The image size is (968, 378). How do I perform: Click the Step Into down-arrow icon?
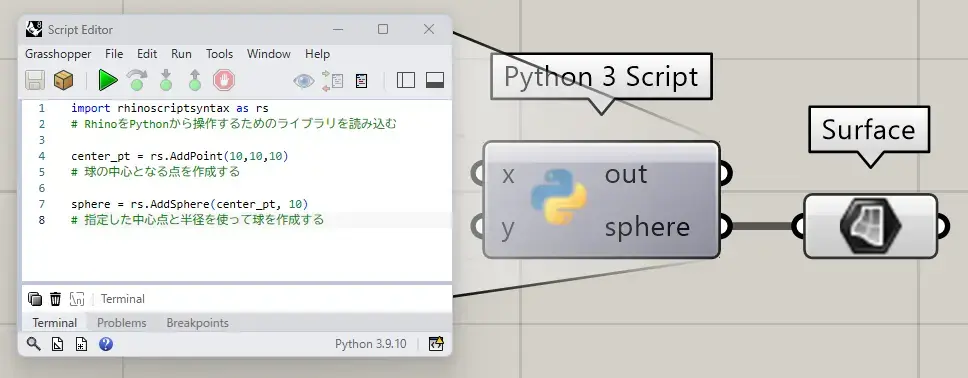165,80
